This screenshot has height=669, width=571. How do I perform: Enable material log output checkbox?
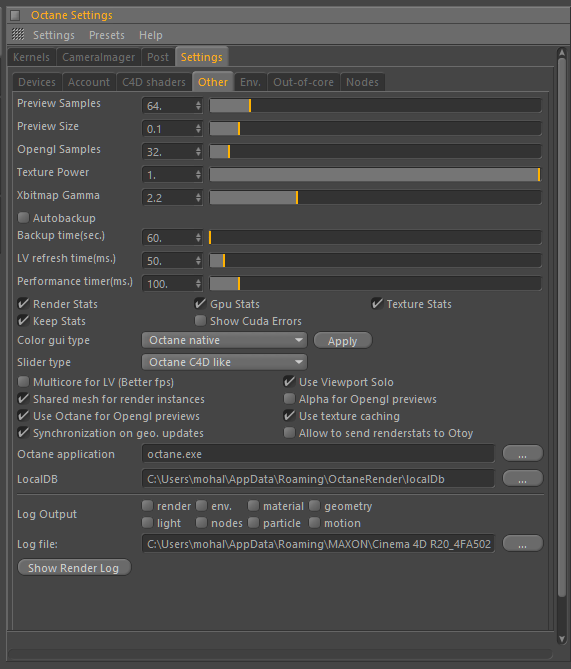(x=253, y=506)
